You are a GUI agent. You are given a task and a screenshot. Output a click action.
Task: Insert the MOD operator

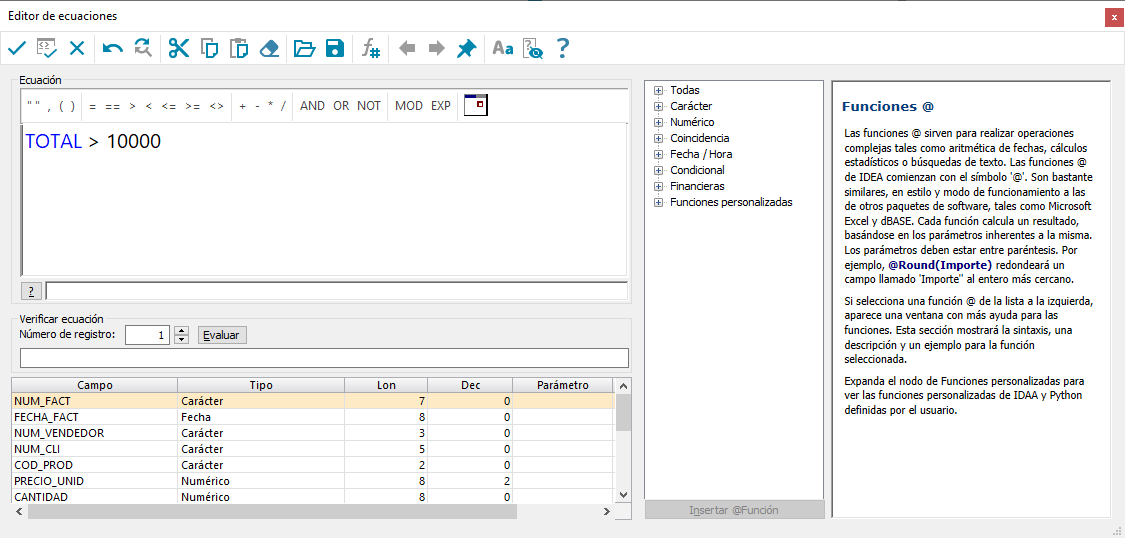(x=409, y=105)
